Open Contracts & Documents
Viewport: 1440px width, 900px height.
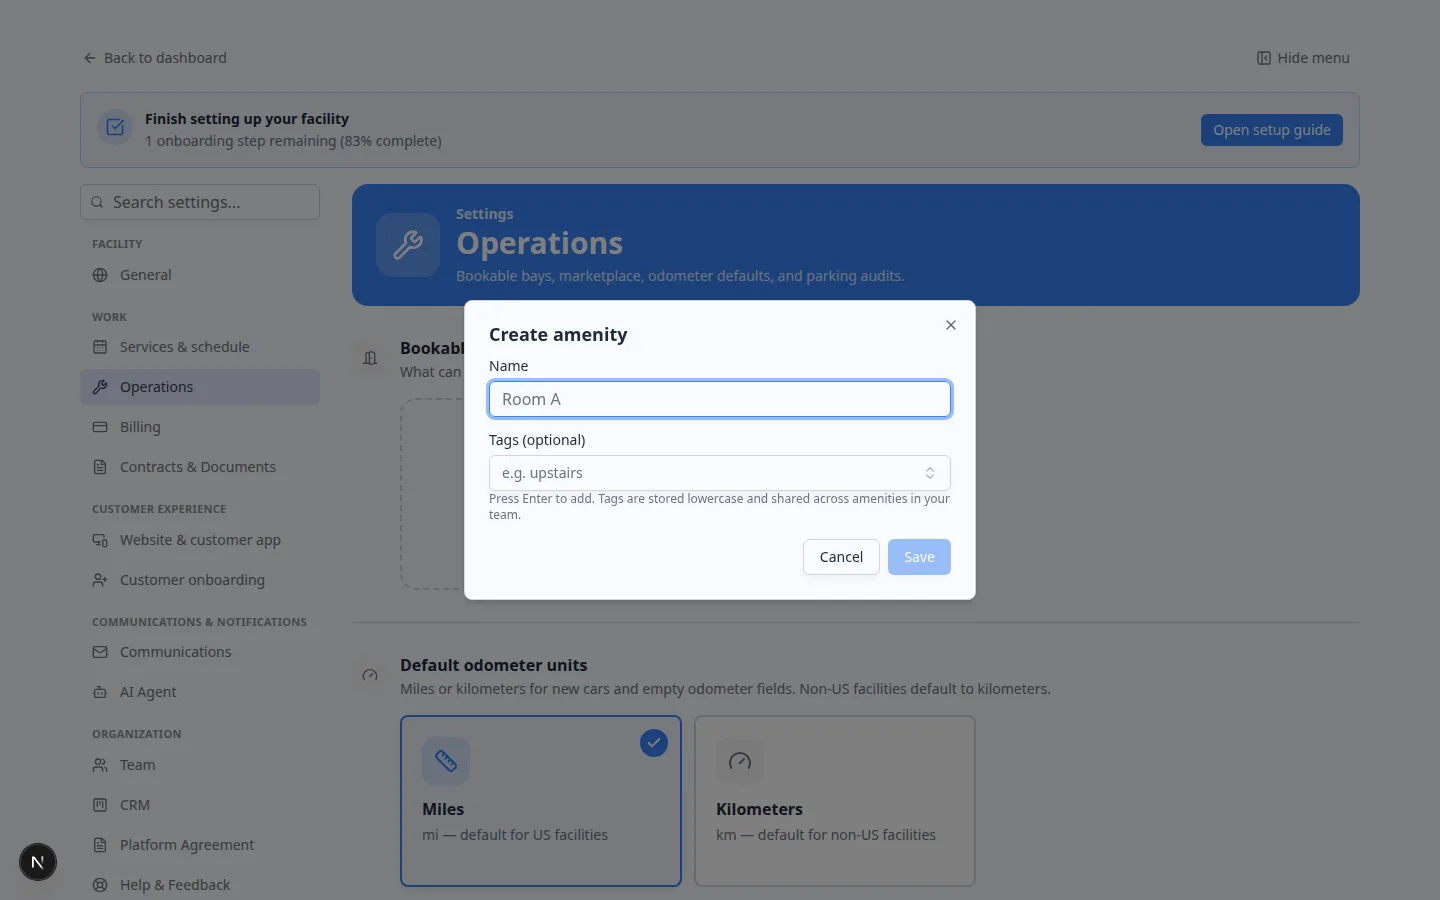[200, 467]
